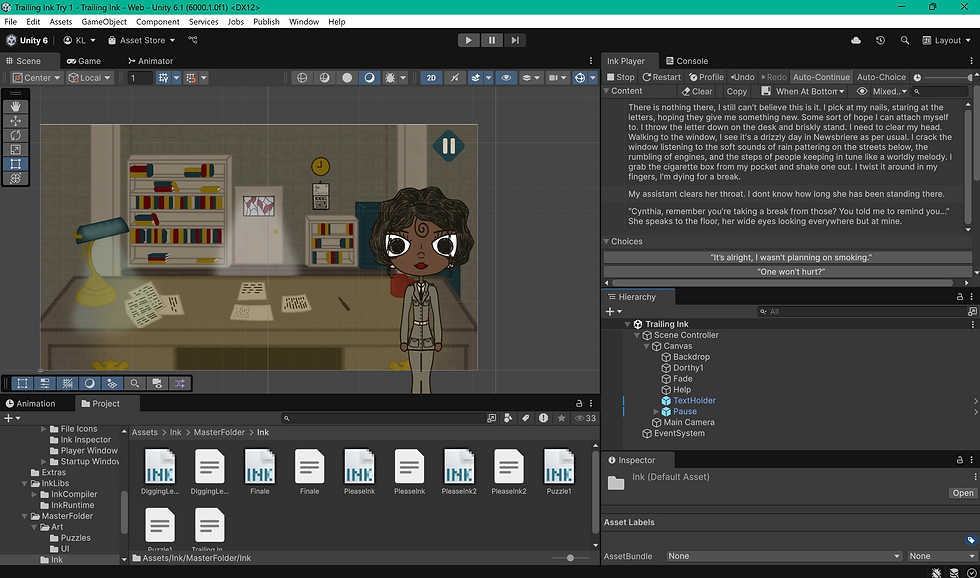Screen dimensions: 980x578
Task: Click the Clear content button
Action: [x=697, y=91]
